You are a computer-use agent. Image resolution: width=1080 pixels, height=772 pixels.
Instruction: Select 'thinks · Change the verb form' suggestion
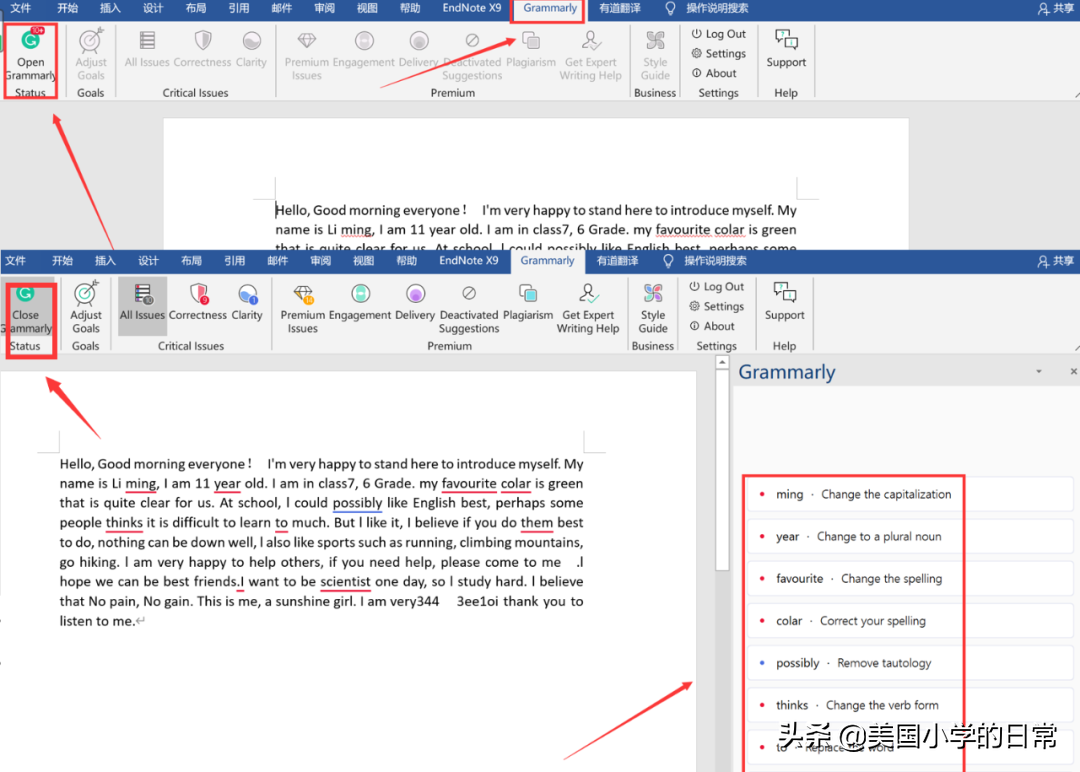[x=911, y=705]
